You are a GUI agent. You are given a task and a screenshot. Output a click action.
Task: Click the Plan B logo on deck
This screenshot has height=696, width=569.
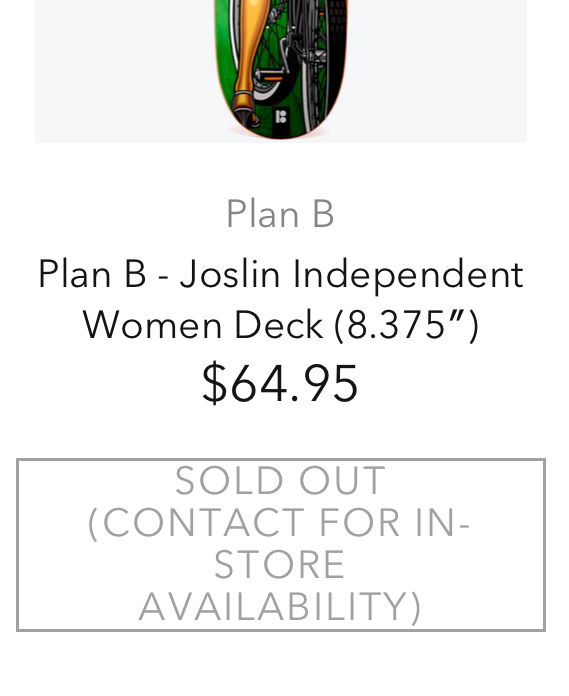281,118
